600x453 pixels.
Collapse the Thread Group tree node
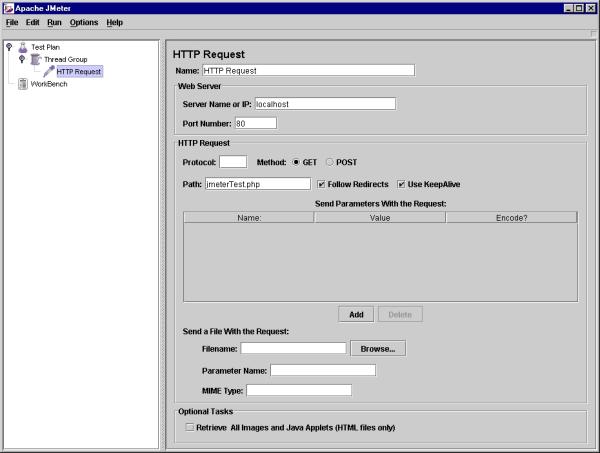click(x=22, y=59)
